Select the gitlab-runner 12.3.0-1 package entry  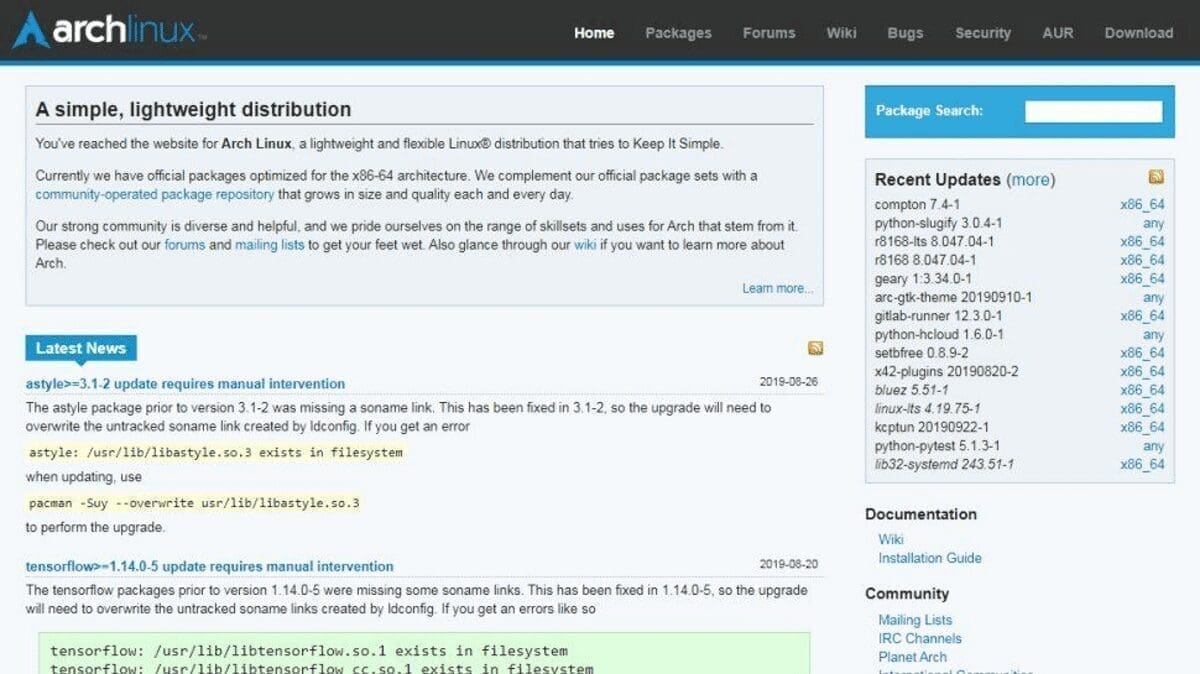pos(939,316)
